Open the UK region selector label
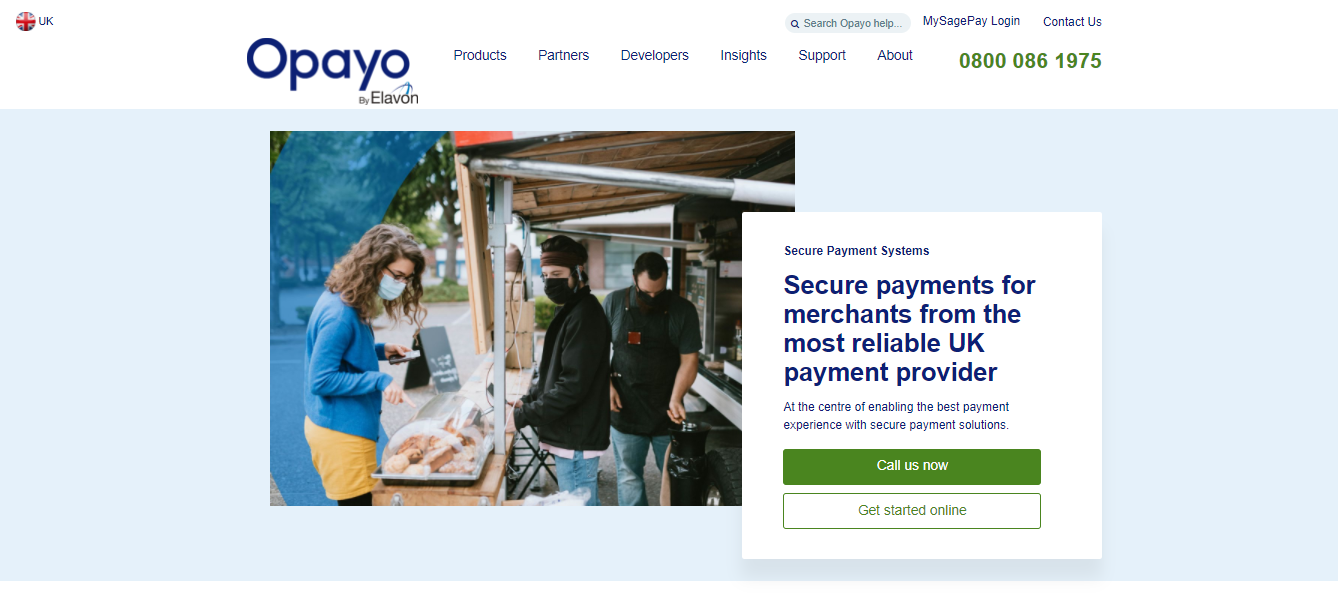 pyautogui.click(x=46, y=21)
